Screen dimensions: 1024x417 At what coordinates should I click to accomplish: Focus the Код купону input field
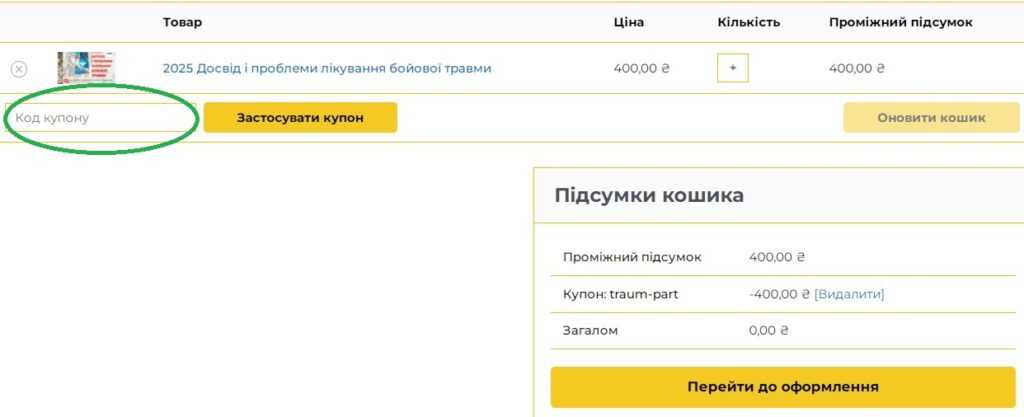point(100,118)
